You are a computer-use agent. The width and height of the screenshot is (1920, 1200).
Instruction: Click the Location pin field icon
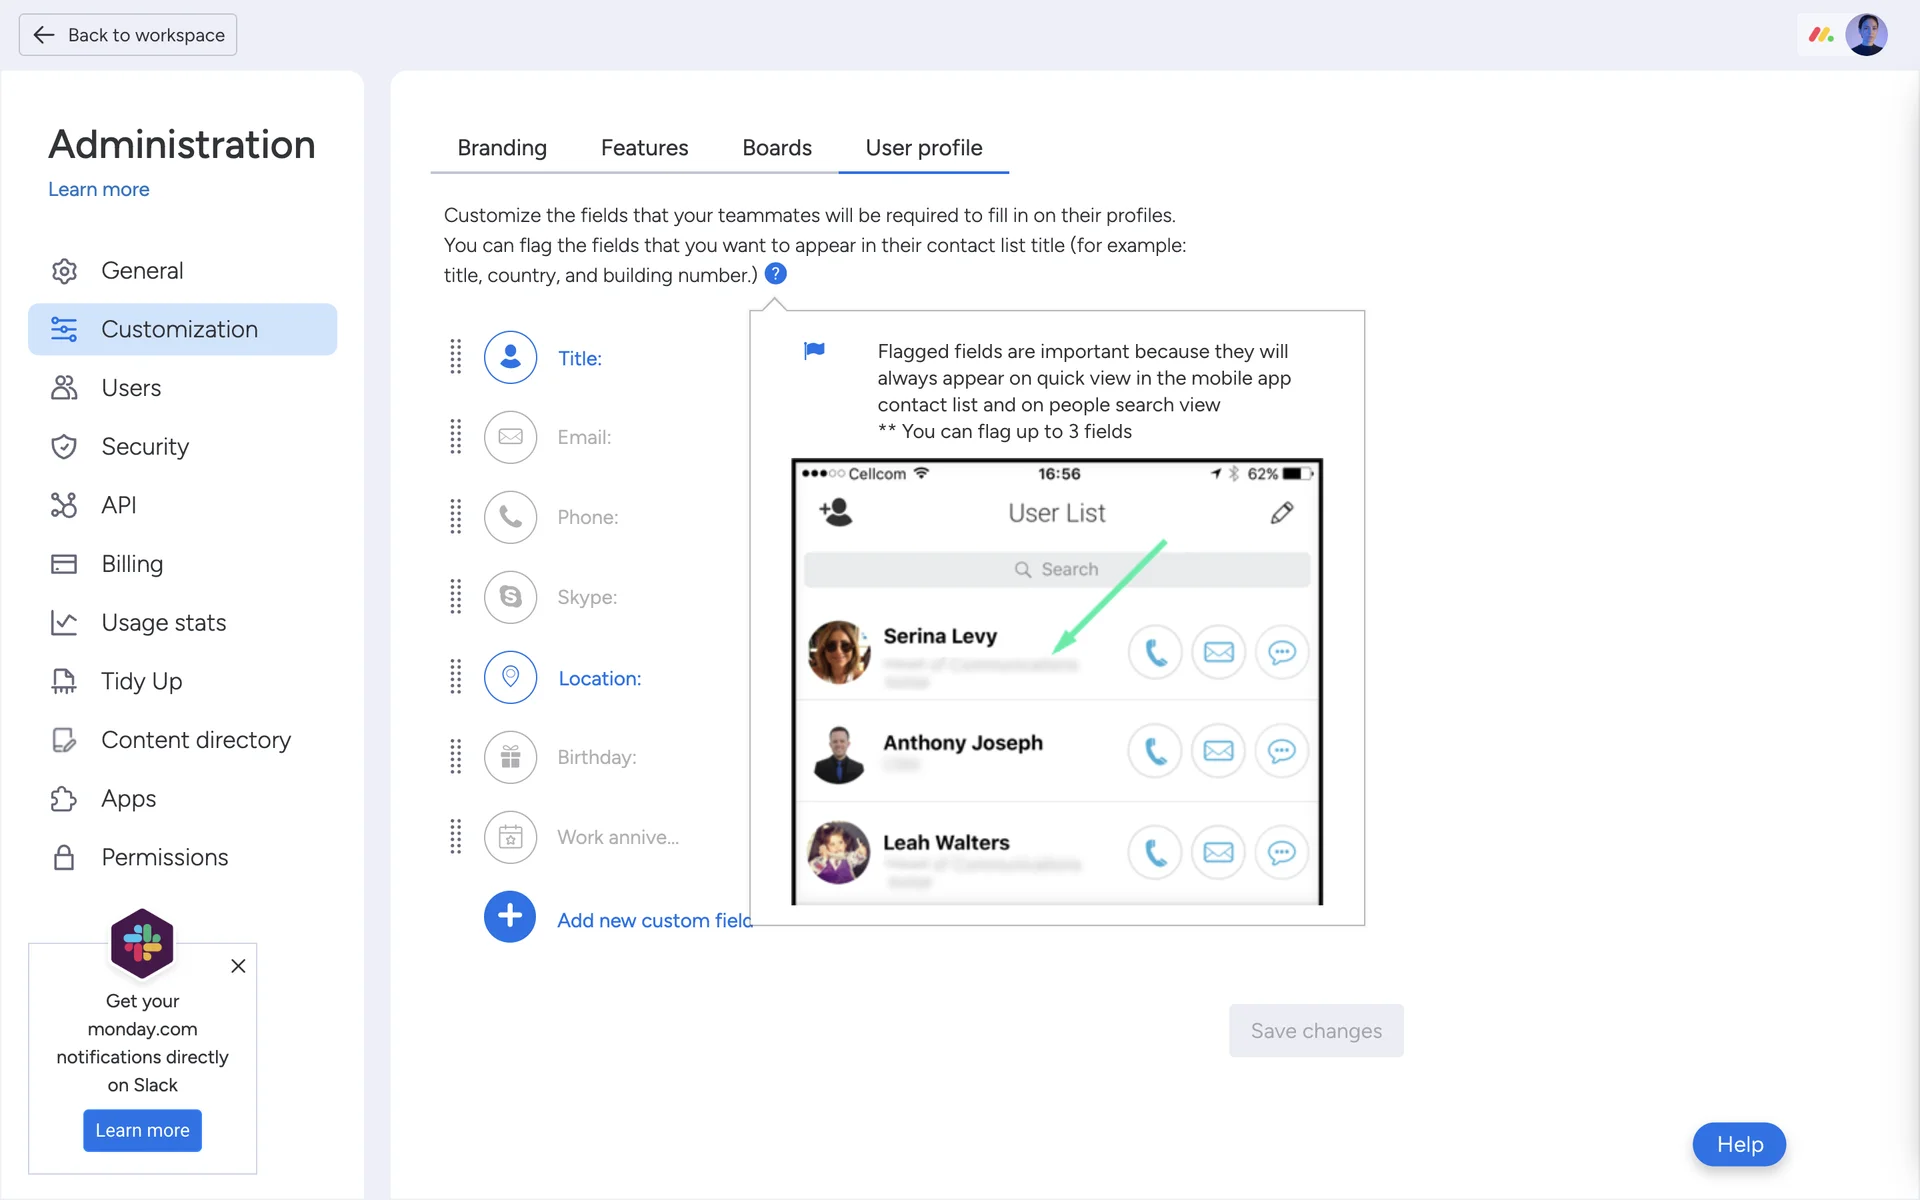[510, 677]
